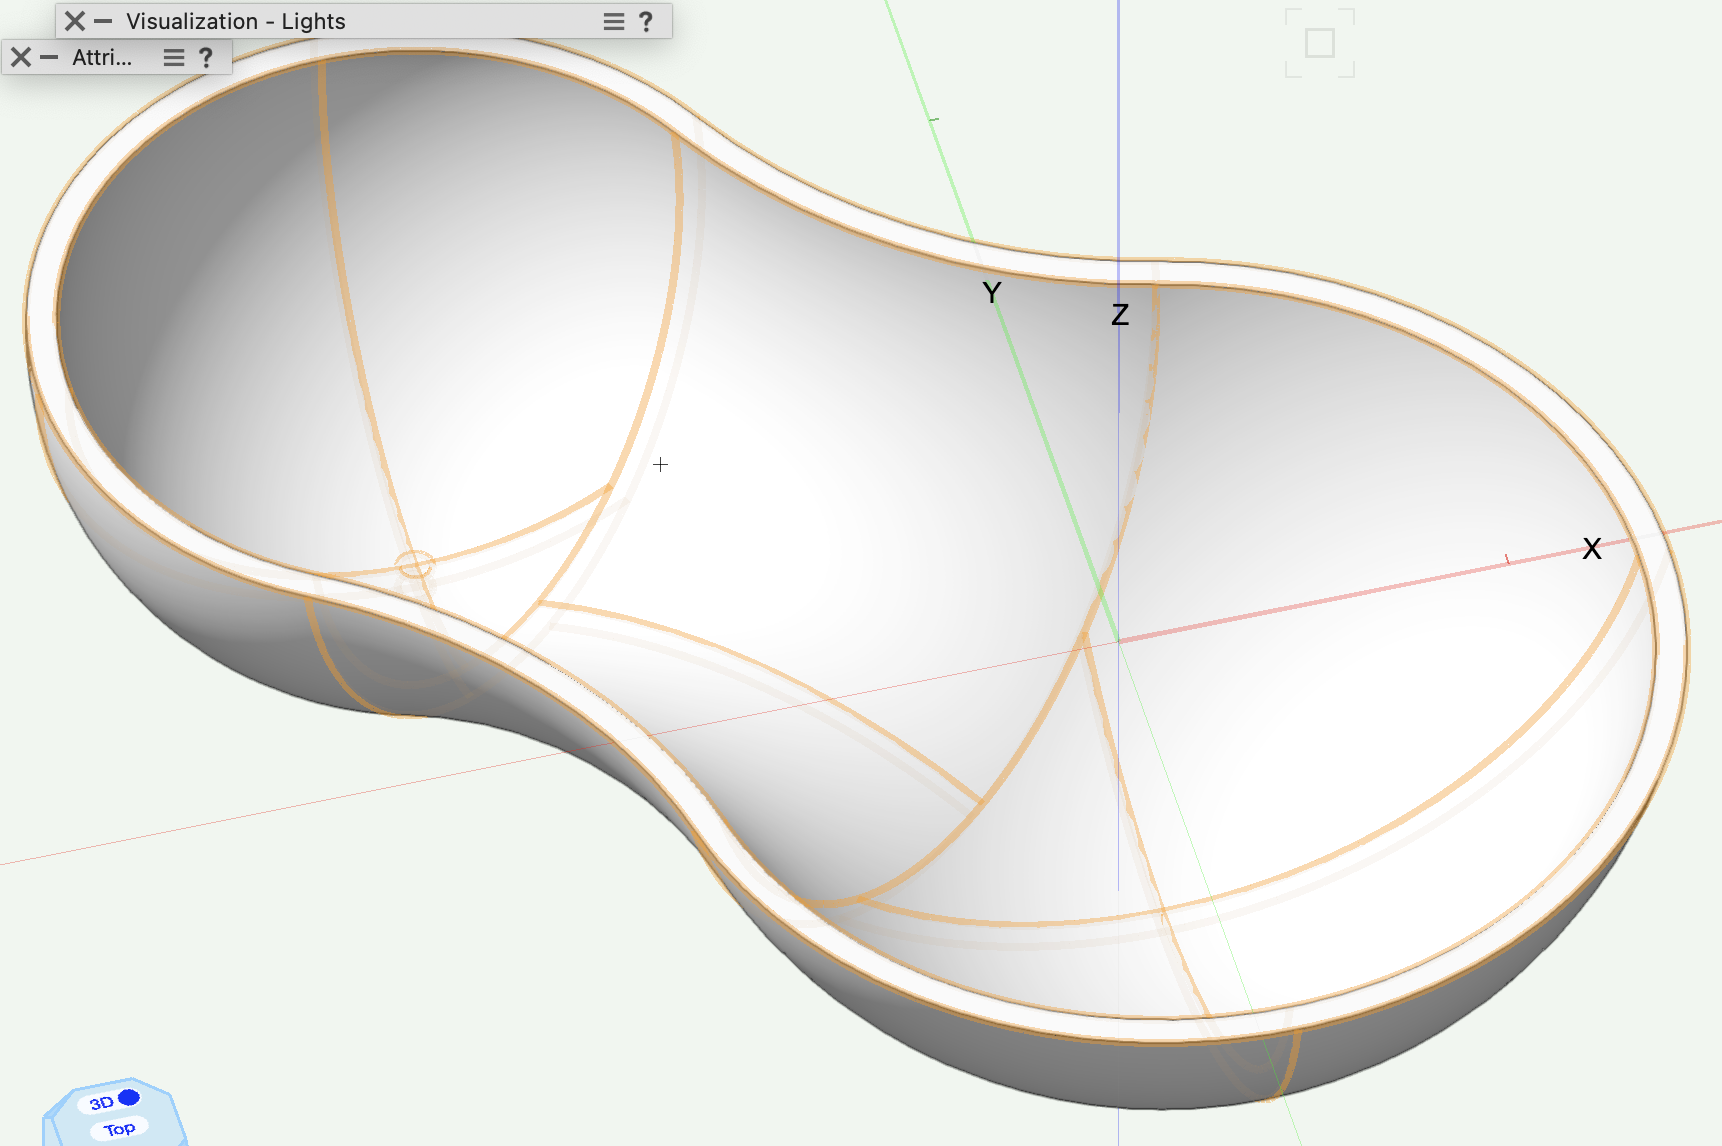
Task: Open the Visualization - Lights palette menu
Action: pos(613,22)
